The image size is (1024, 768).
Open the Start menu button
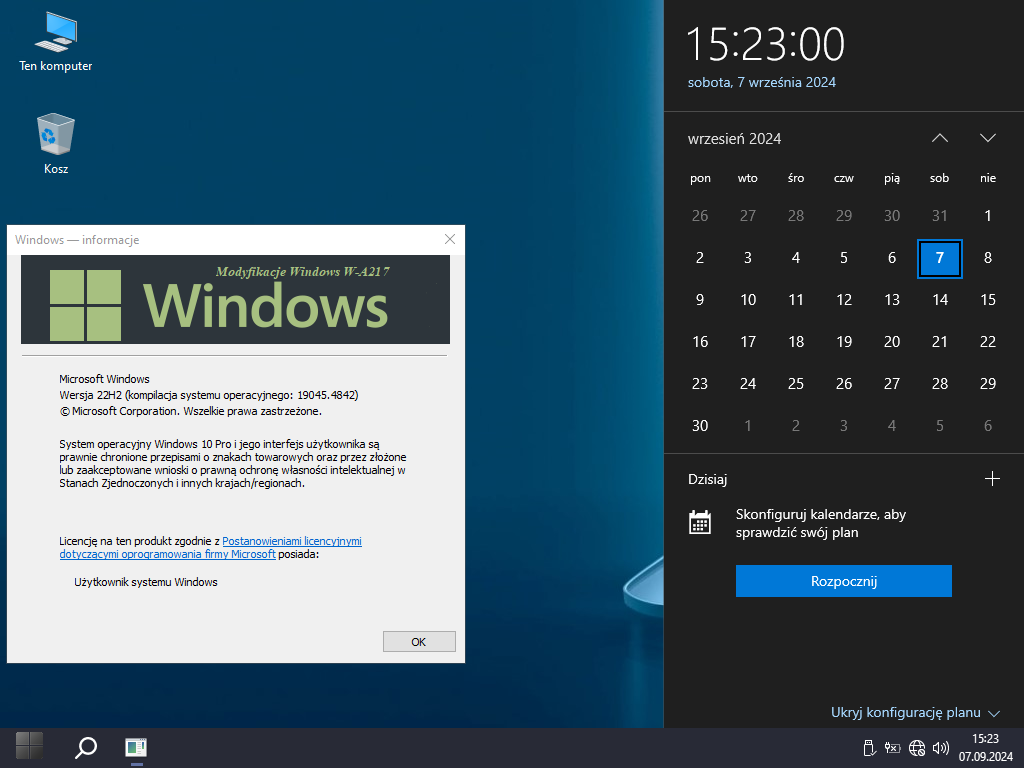click(x=29, y=746)
